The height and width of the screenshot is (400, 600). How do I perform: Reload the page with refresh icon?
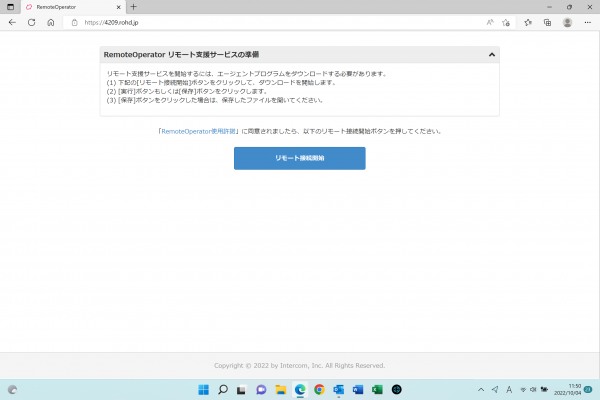(x=31, y=23)
